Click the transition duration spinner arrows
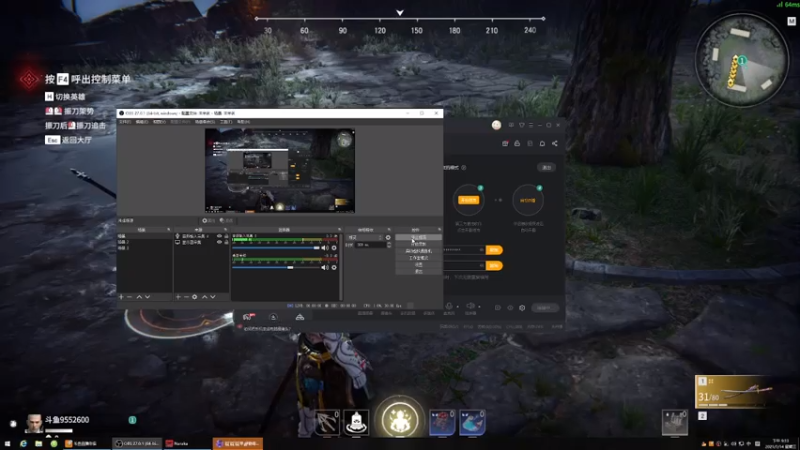 click(x=389, y=245)
